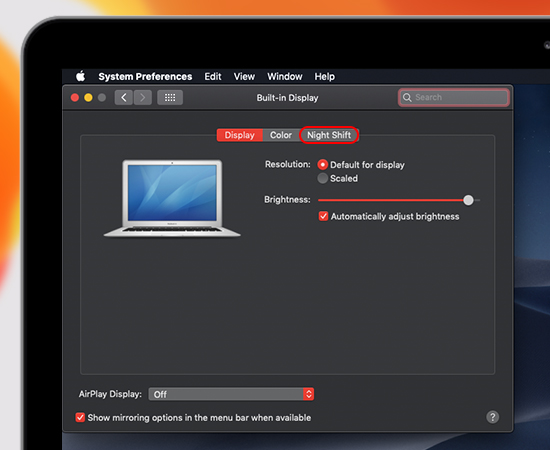550x450 pixels.
Task: Open the System Preferences menu
Action: [x=145, y=76]
